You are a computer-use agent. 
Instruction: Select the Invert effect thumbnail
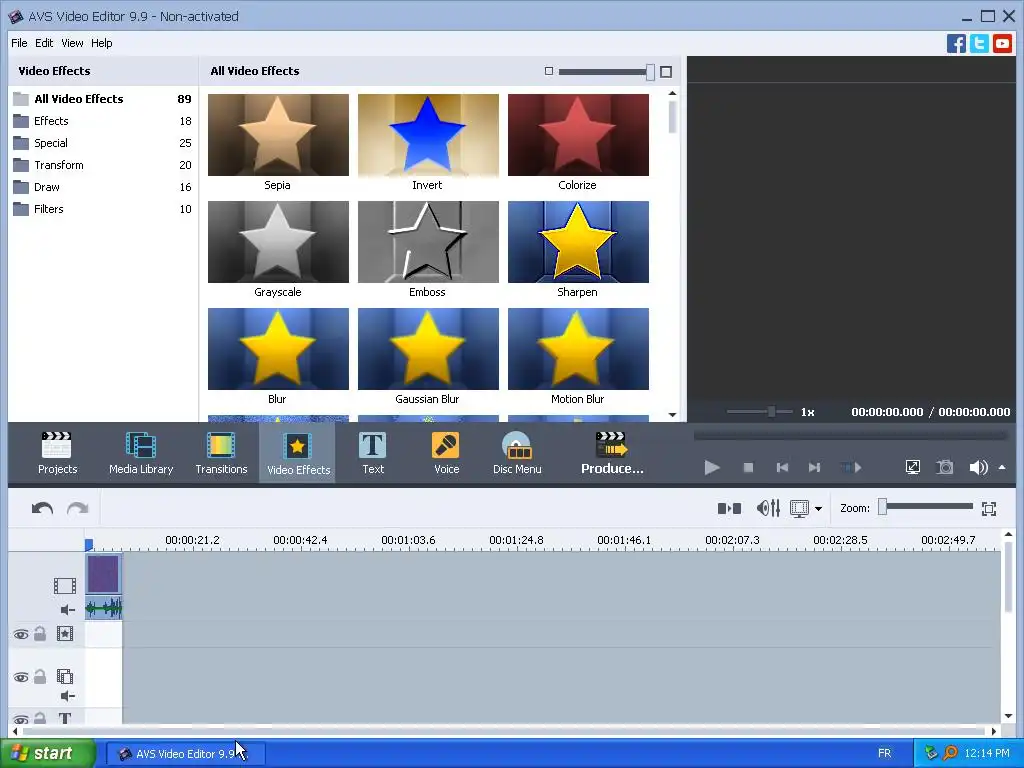coord(428,135)
